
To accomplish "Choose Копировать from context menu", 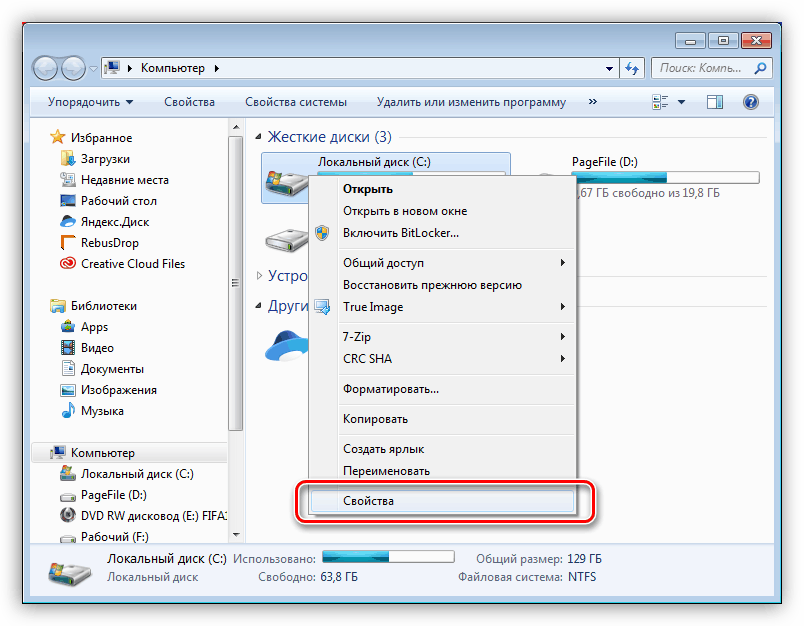I will pos(442,419).
